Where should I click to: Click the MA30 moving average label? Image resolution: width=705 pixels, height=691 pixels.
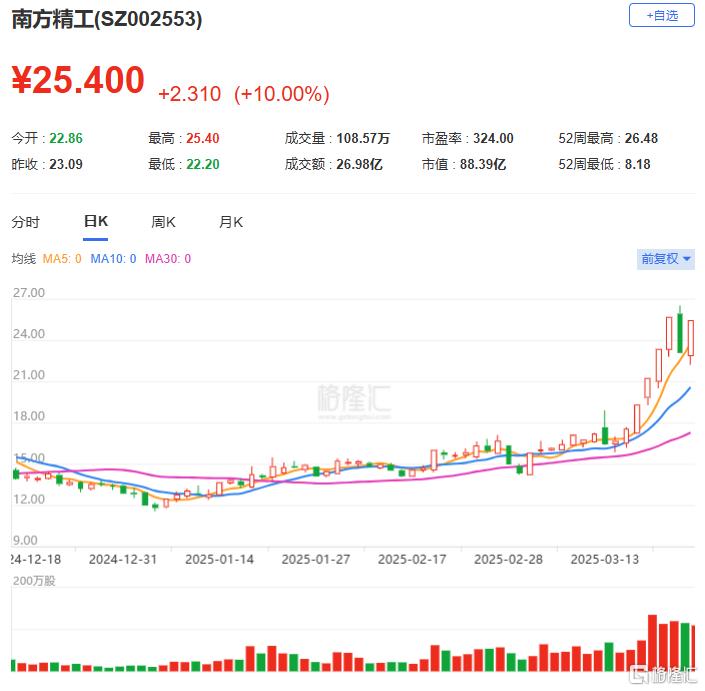click(168, 259)
